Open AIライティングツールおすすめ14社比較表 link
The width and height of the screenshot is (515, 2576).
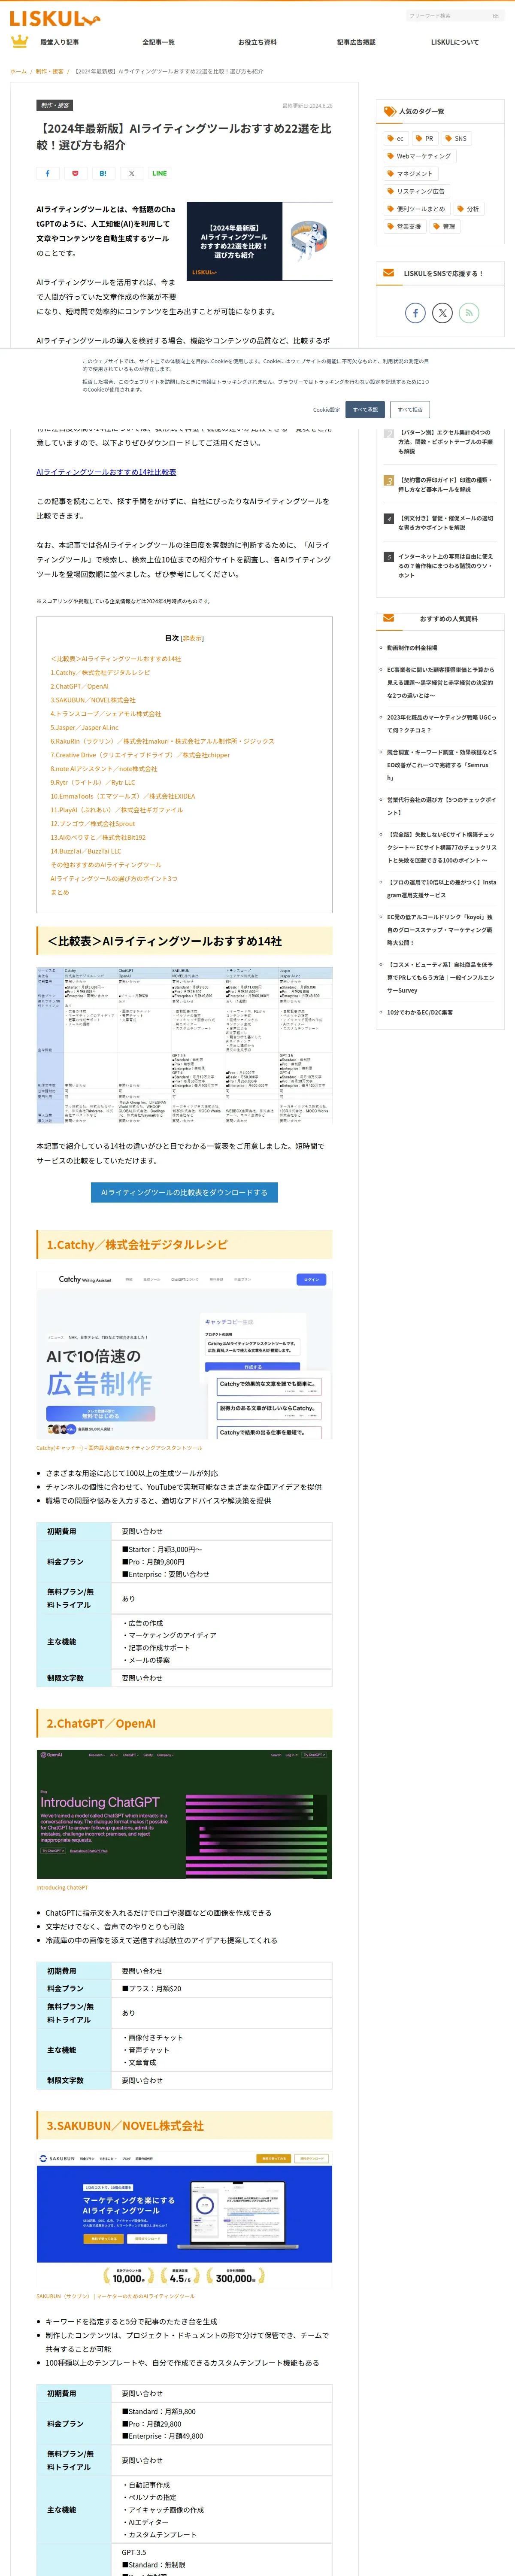tap(106, 472)
